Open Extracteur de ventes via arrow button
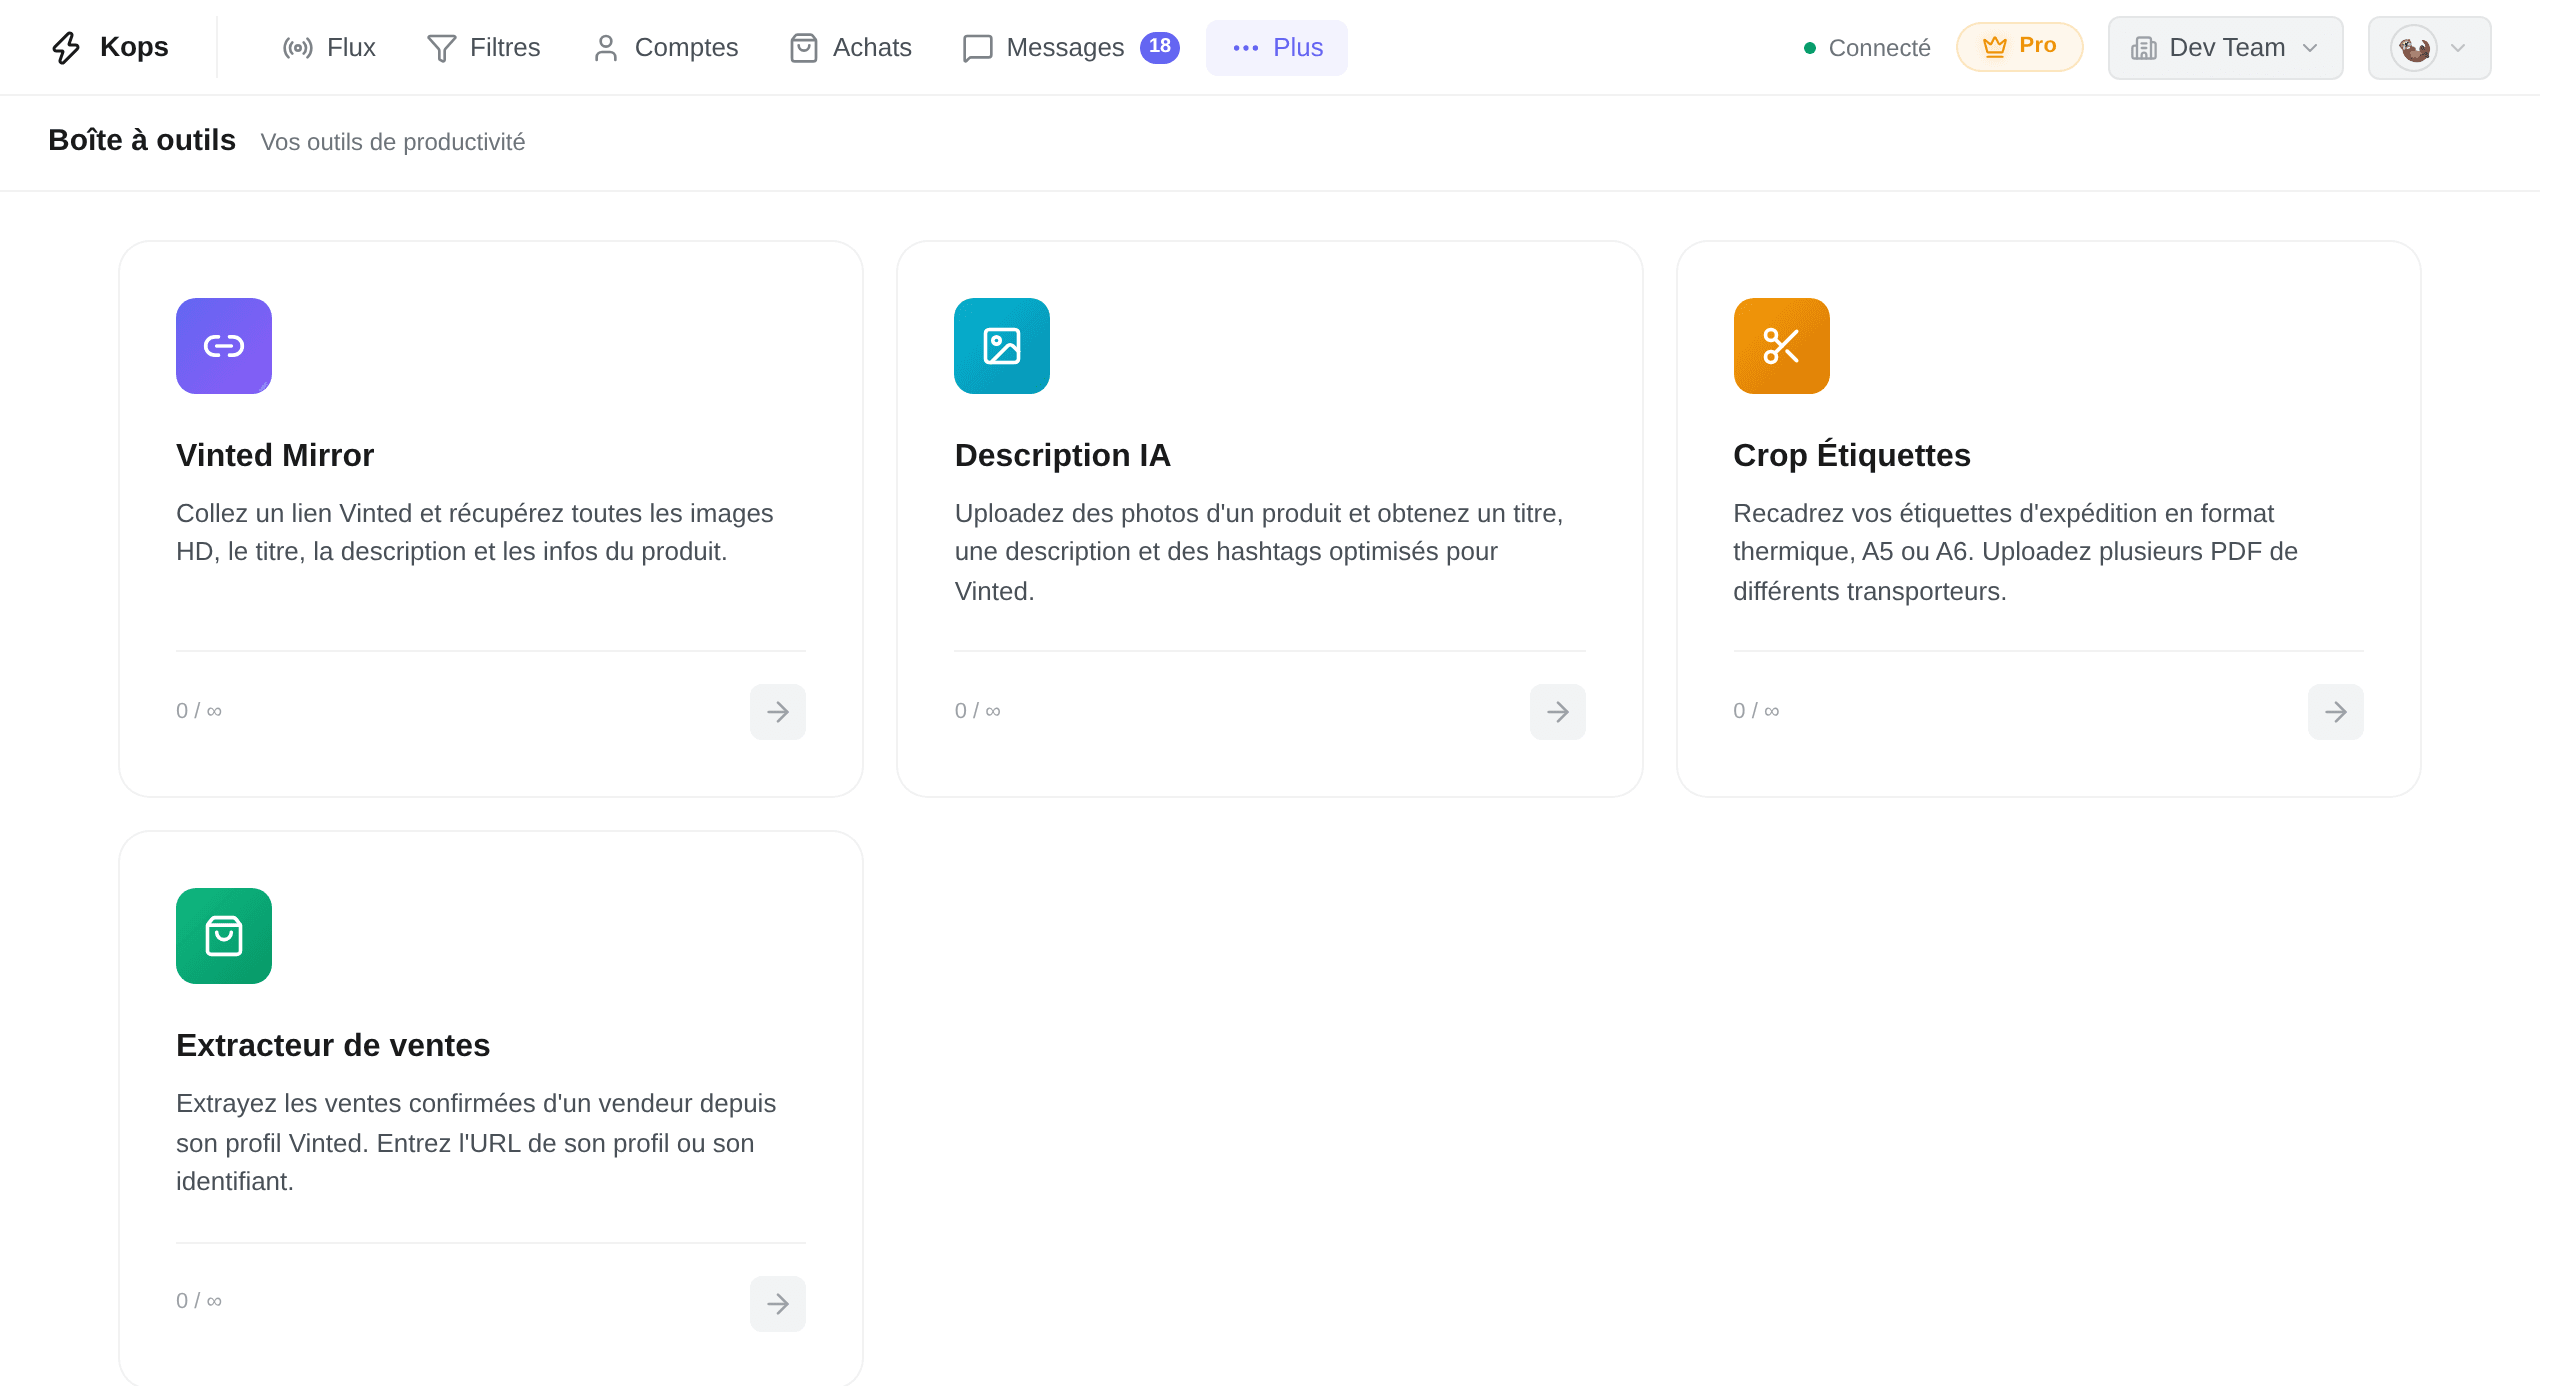The height and width of the screenshot is (1386, 2560). [778, 1304]
